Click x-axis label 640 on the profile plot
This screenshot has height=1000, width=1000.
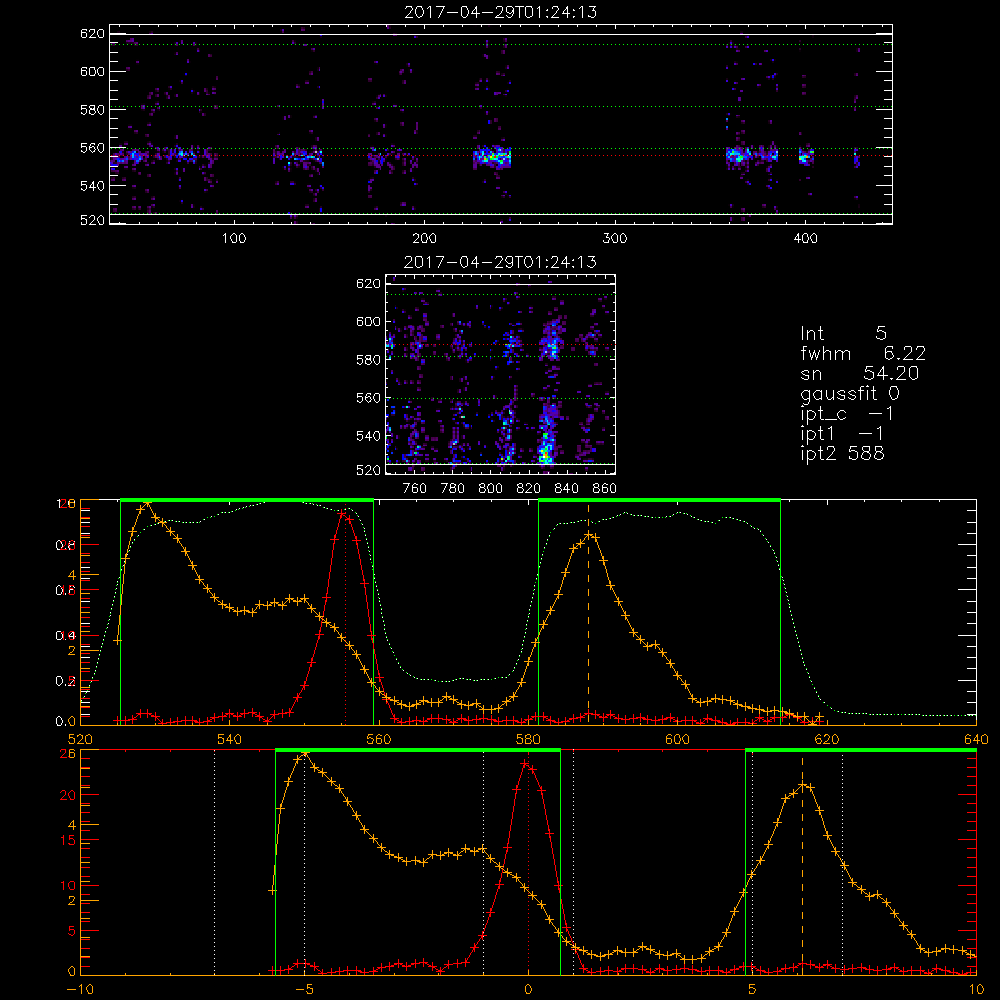(x=976, y=739)
